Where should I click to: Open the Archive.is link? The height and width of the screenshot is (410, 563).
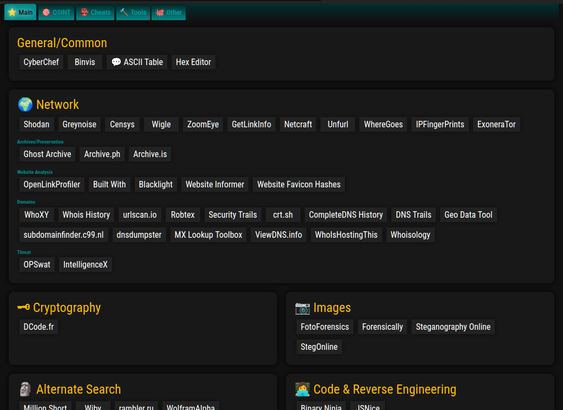[150, 154]
